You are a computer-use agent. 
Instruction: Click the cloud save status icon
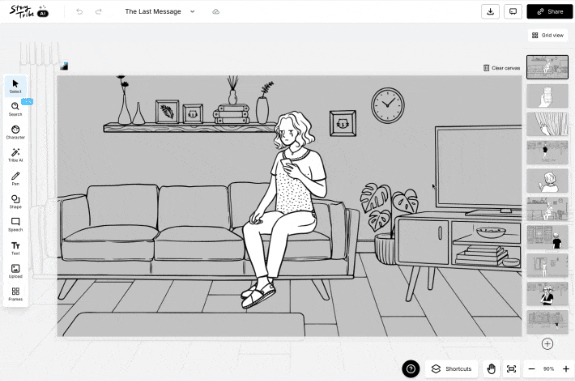tap(216, 12)
